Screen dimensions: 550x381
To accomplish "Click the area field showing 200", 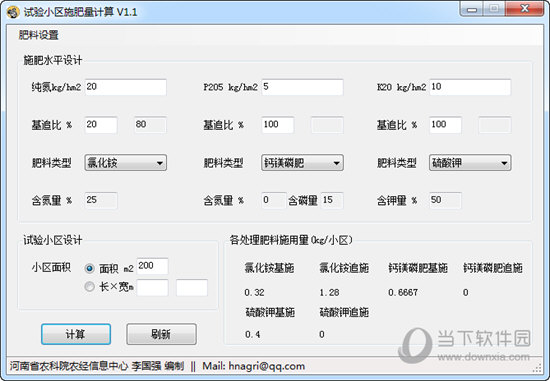I will pyautogui.click(x=152, y=266).
